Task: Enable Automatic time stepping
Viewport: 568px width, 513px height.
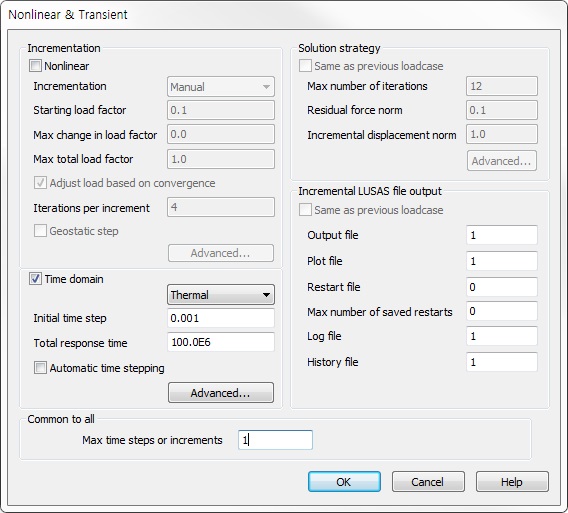Action: (40, 368)
